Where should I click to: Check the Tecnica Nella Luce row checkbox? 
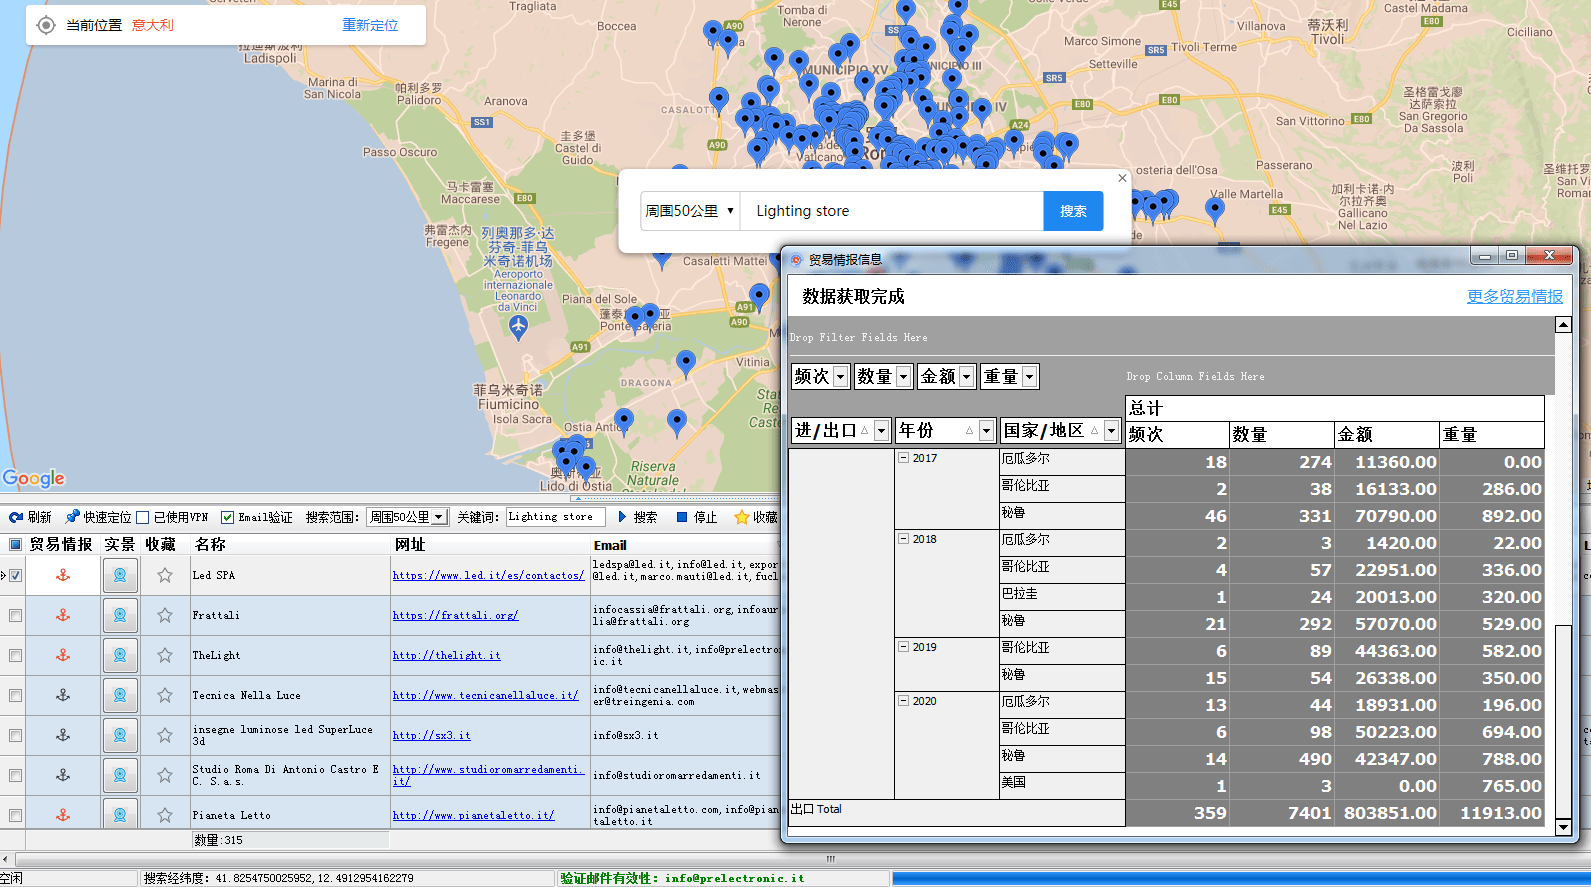point(15,695)
